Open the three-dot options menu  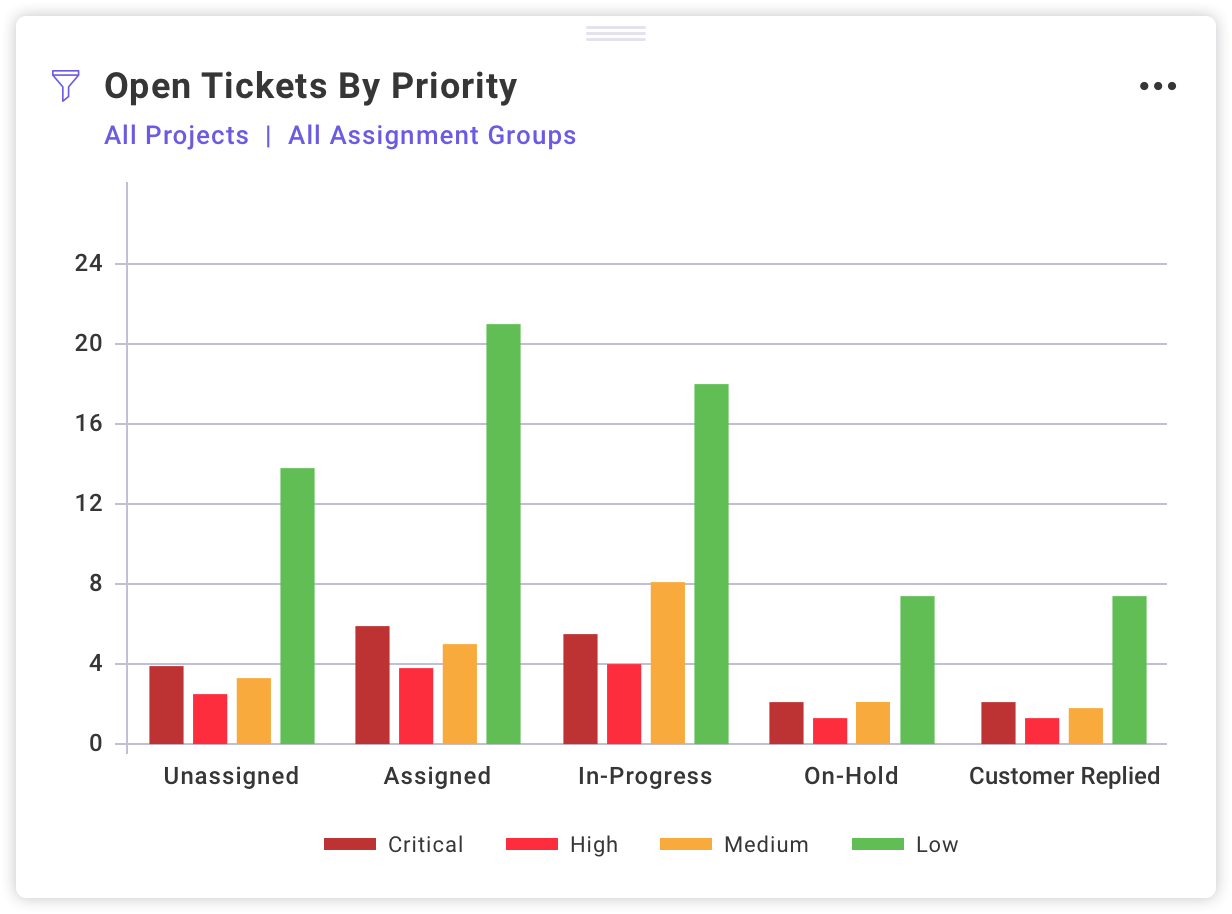pyautogui.click(x=1158, y=86)
